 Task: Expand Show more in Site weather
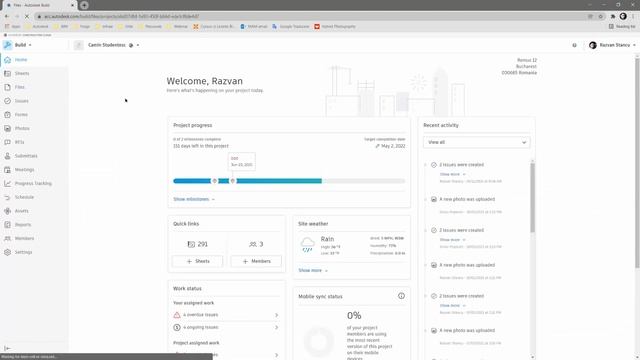point(313,270)
